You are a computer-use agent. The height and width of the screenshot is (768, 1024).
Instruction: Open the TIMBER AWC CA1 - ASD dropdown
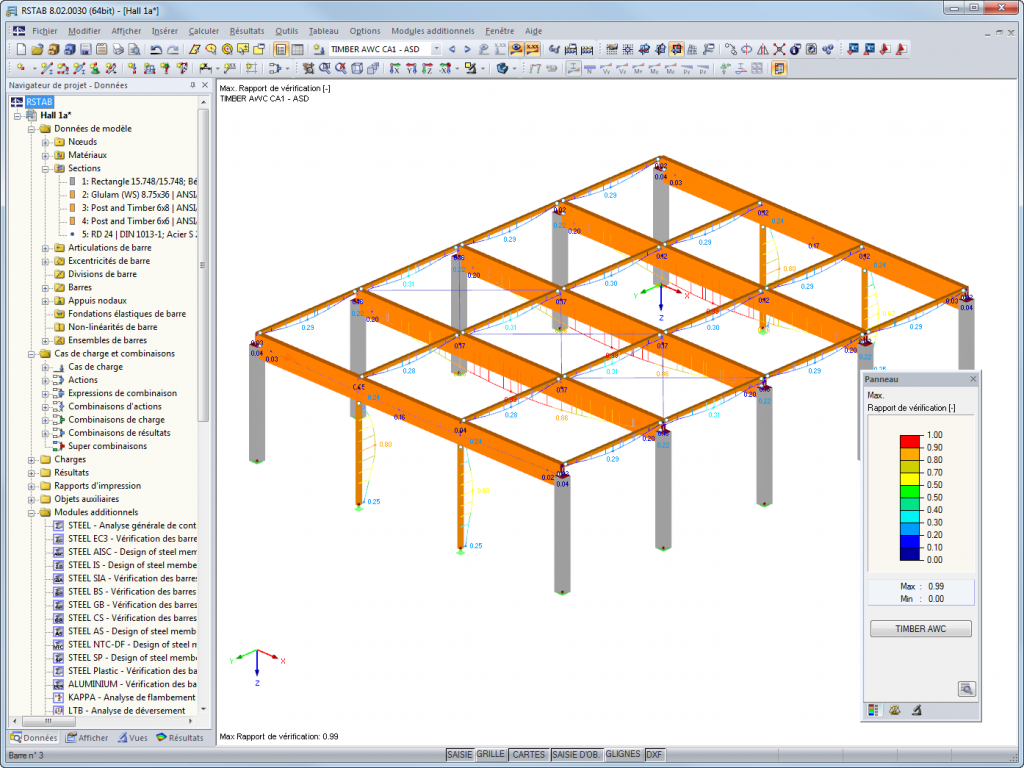pos(436,49)
